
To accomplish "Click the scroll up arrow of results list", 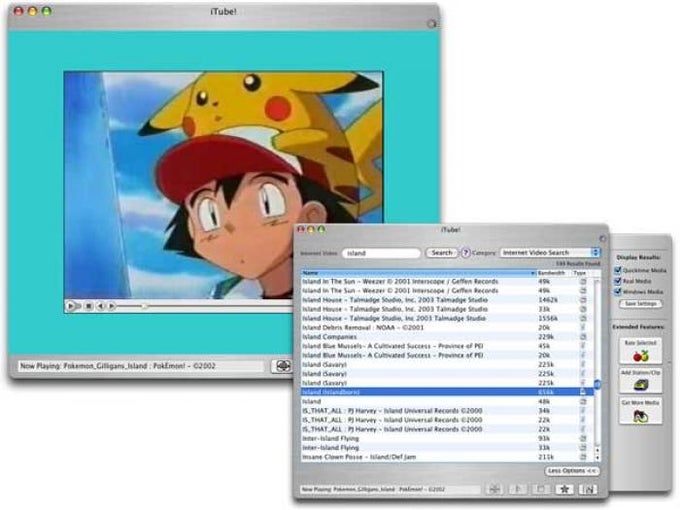I will 597,451.
